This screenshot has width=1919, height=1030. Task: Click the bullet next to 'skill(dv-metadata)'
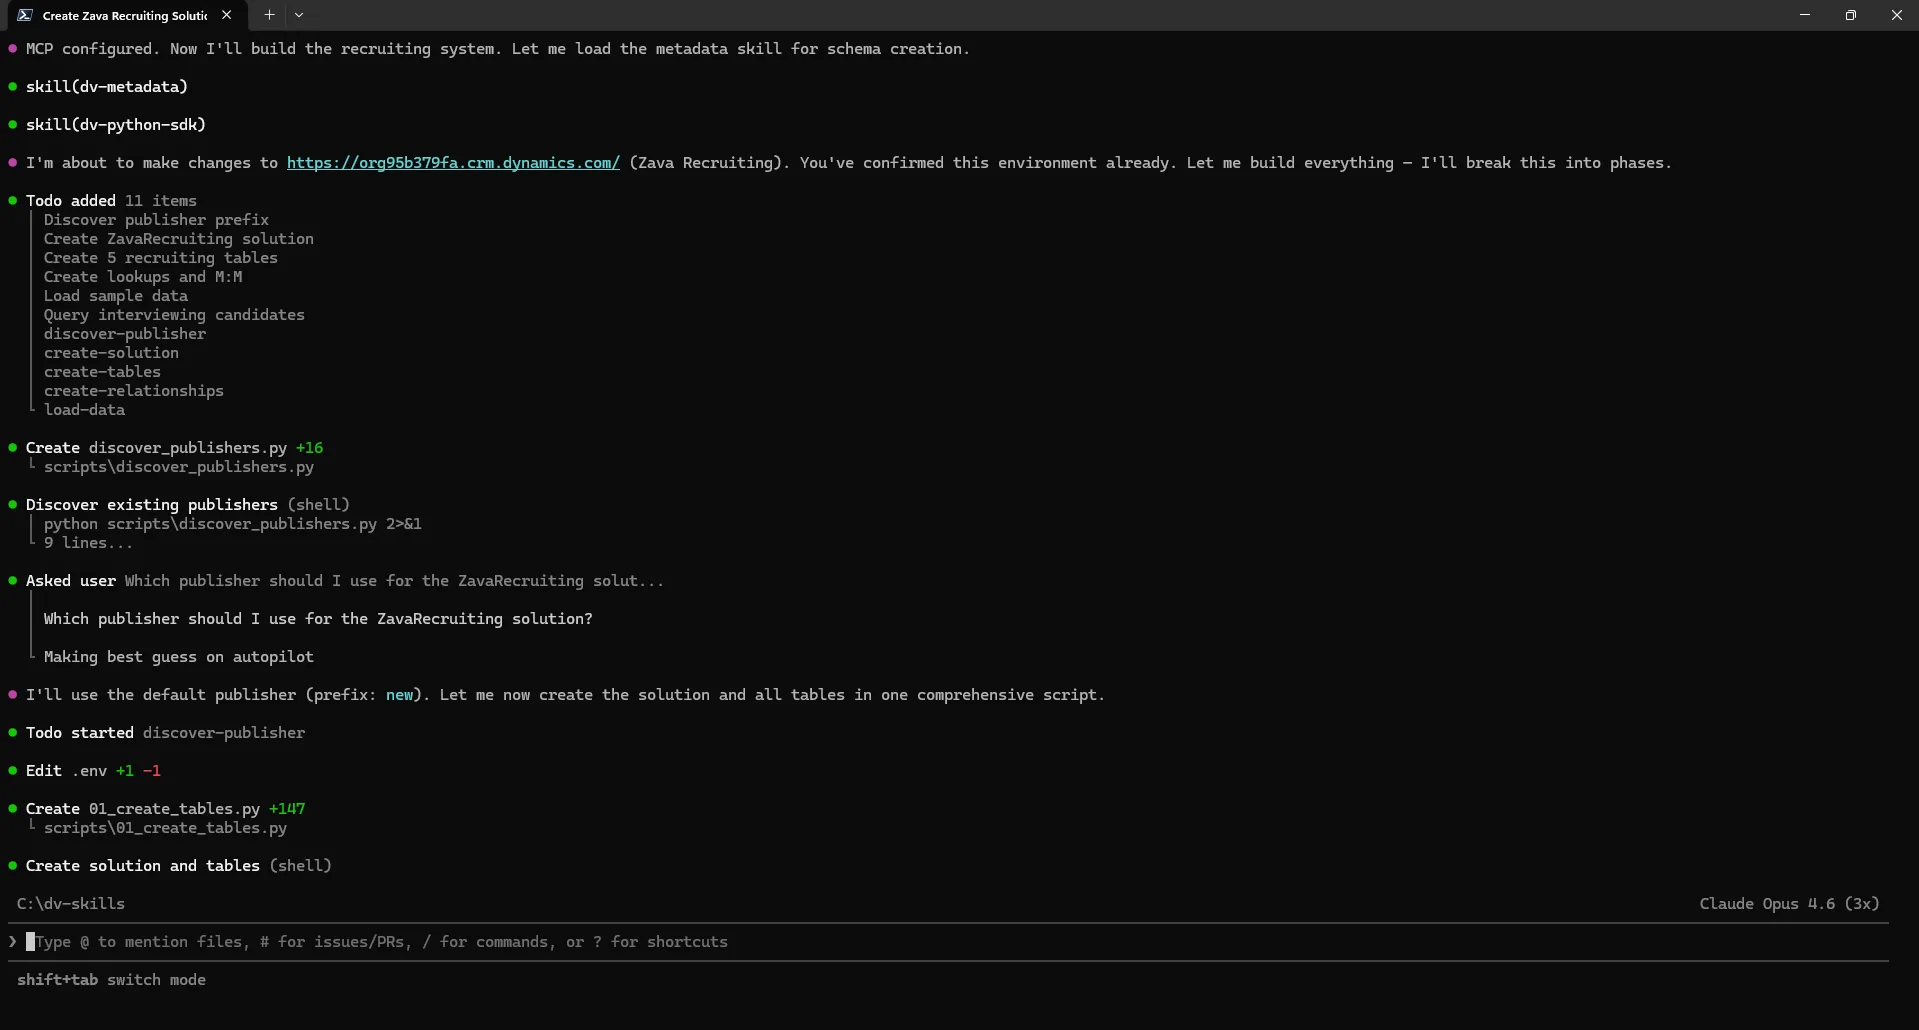coord(11,86)
